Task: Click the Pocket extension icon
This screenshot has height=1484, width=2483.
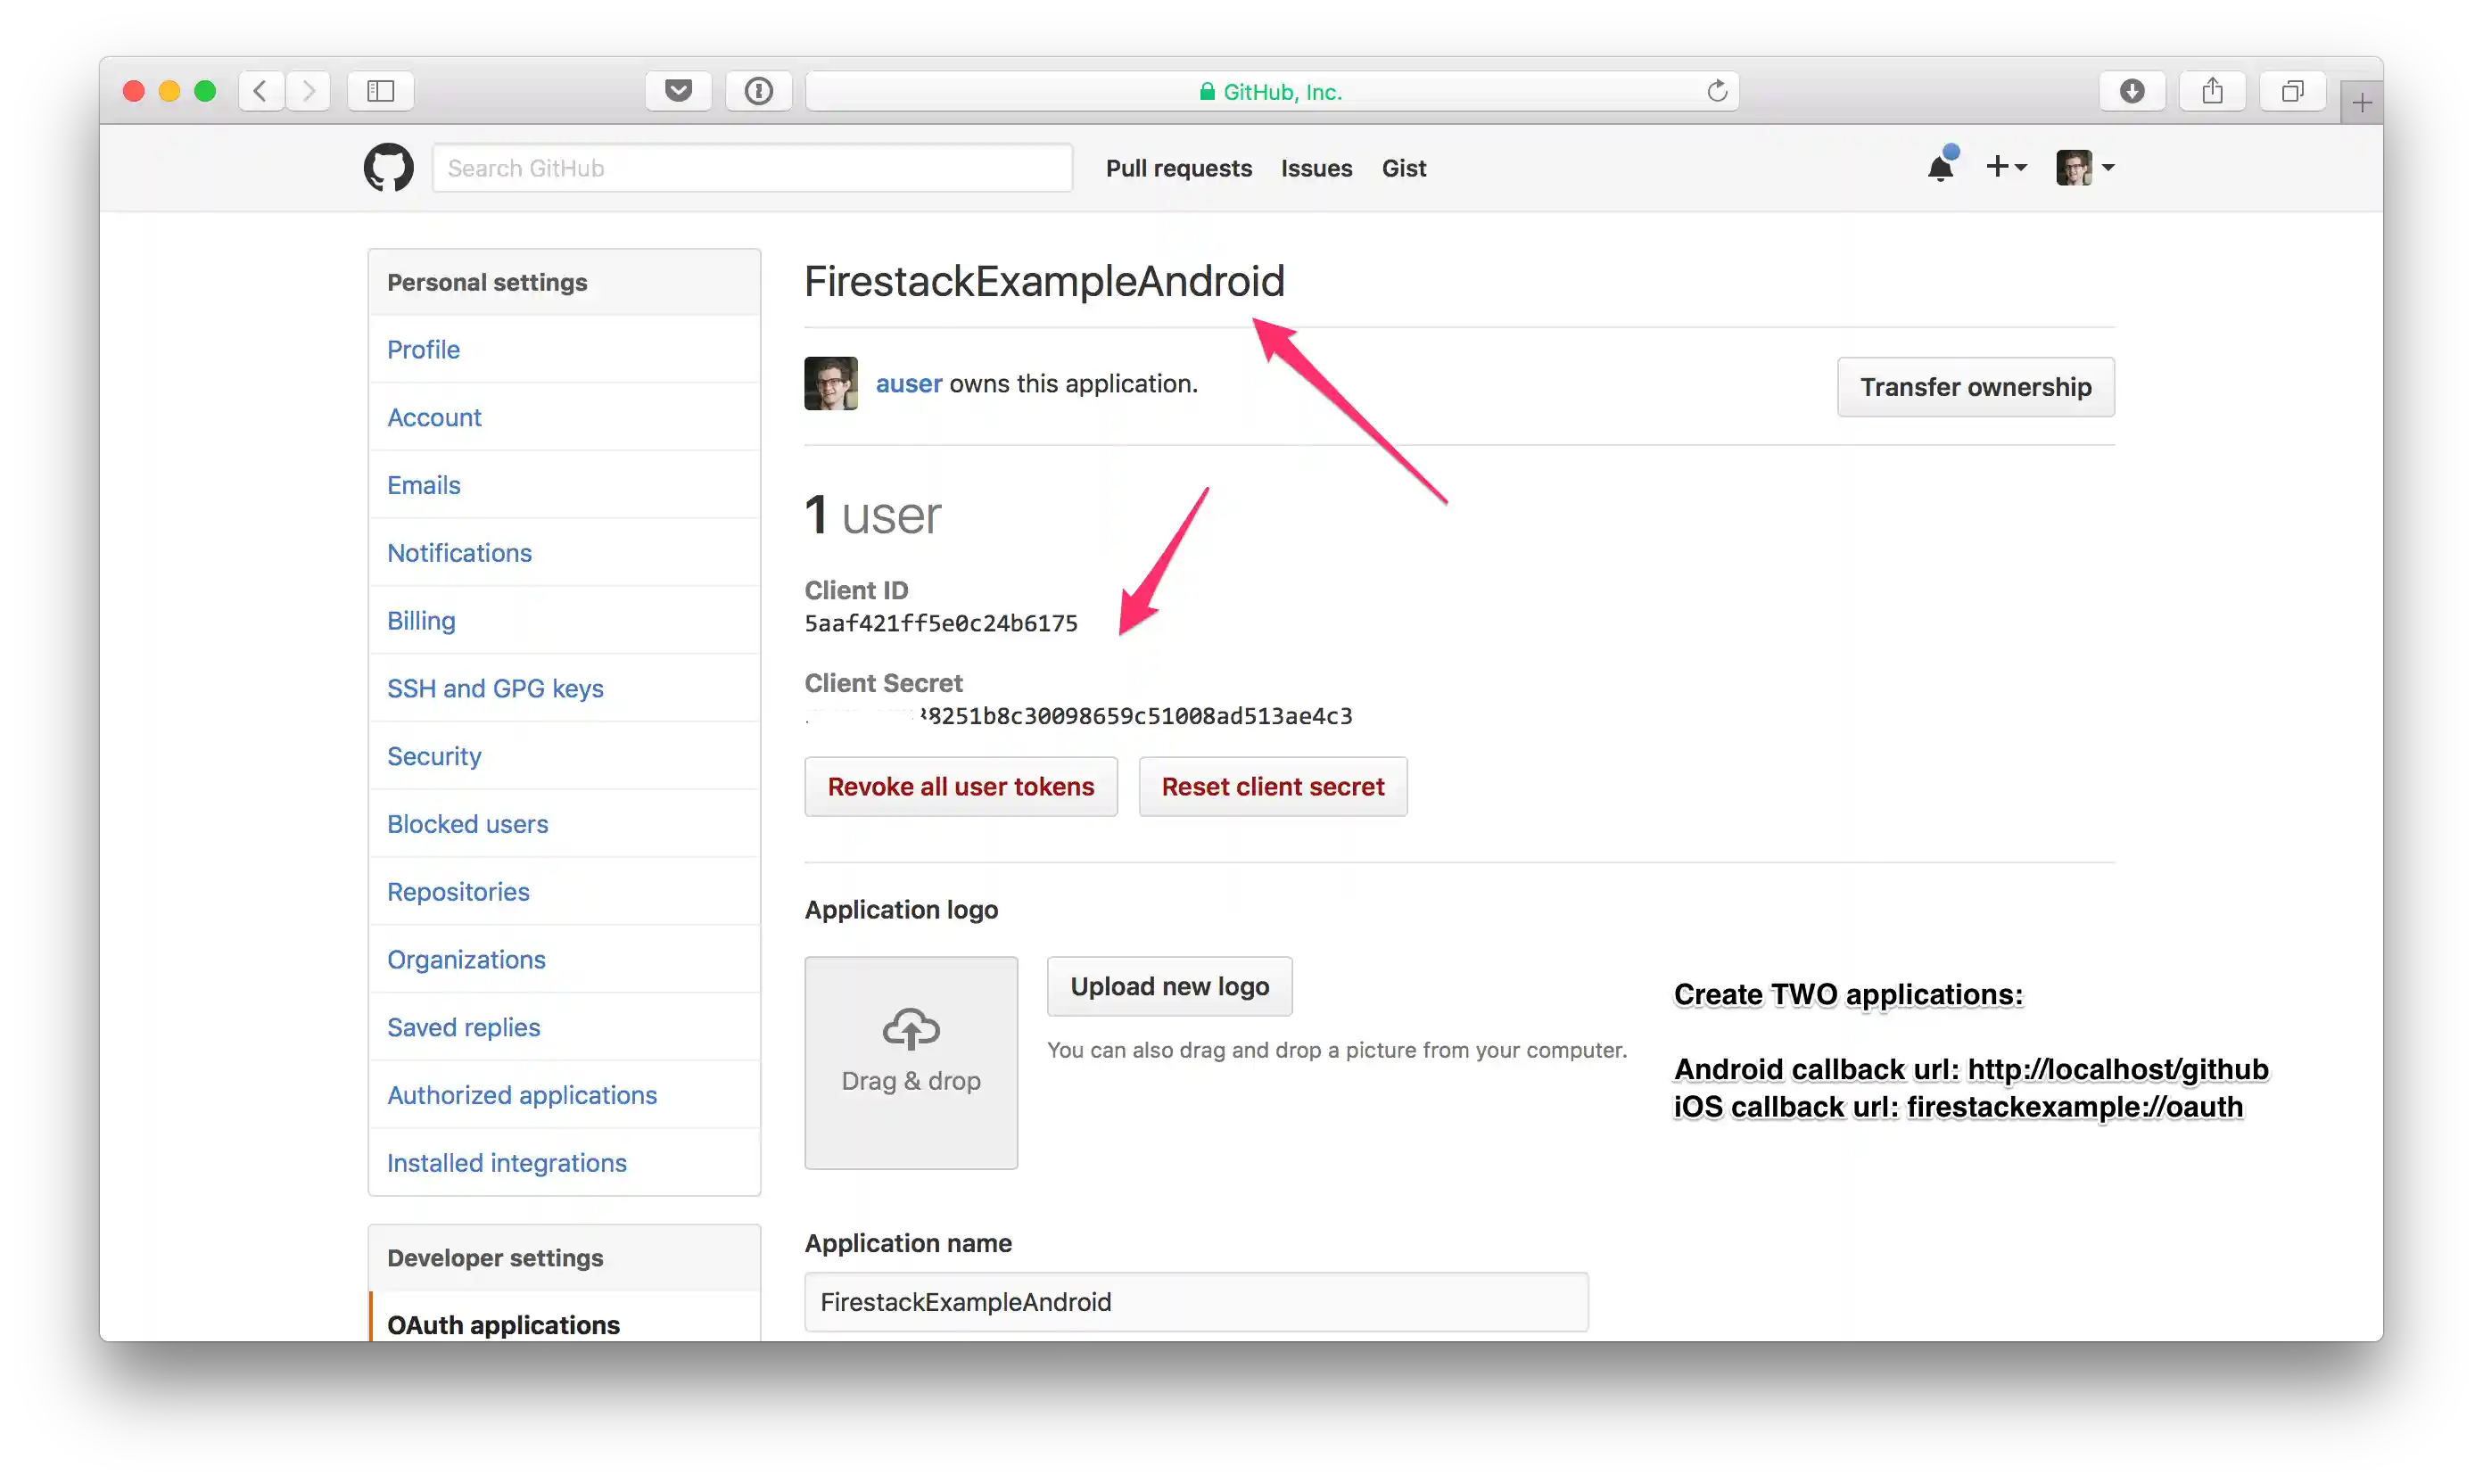Action: coord(678,91)
